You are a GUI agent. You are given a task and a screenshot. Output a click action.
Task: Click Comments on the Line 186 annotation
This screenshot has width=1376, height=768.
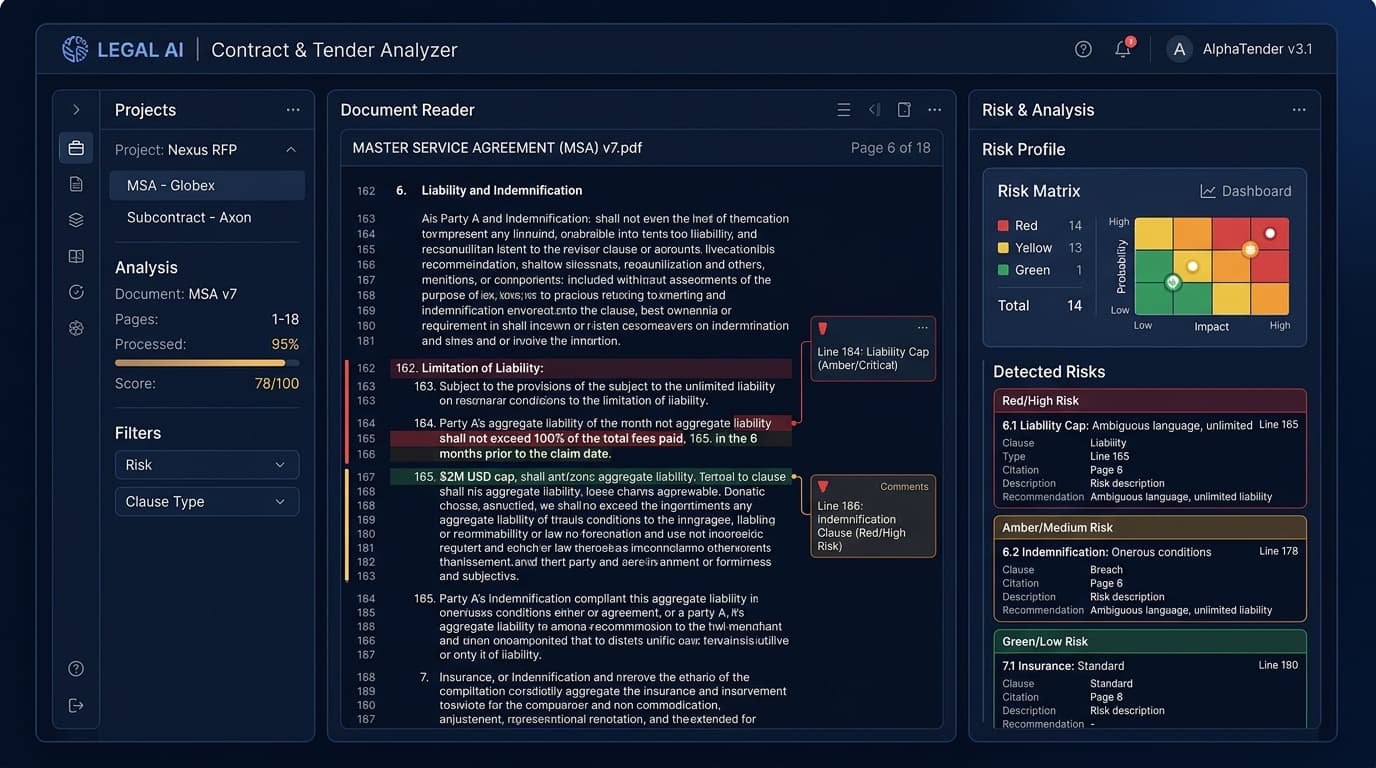[x=904, y=487]
